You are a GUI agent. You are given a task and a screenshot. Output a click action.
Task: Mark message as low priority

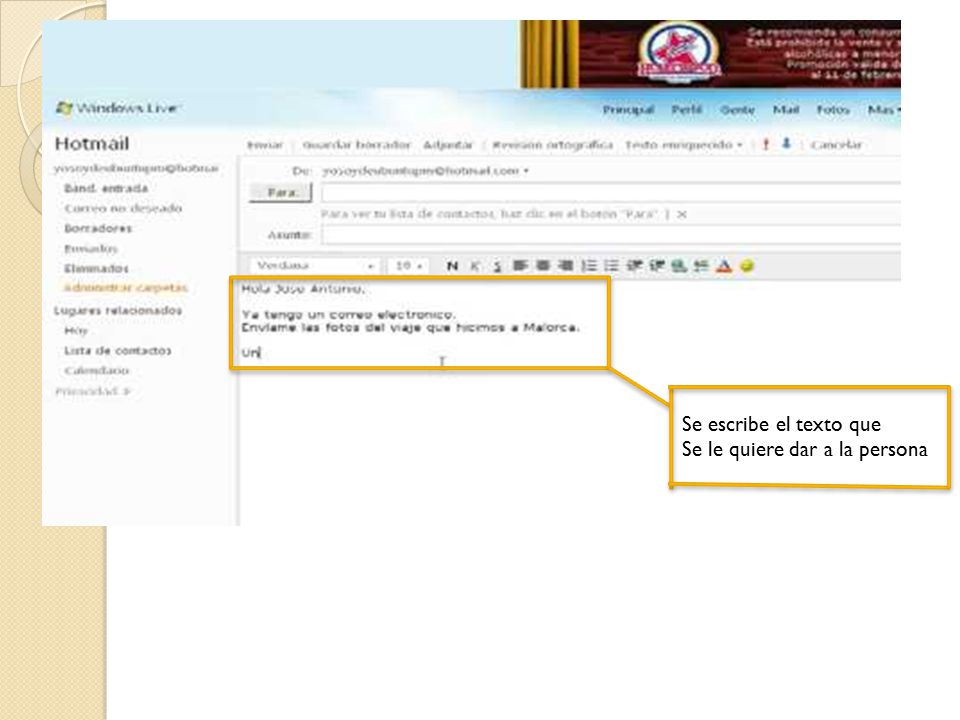tap(787, 144)
